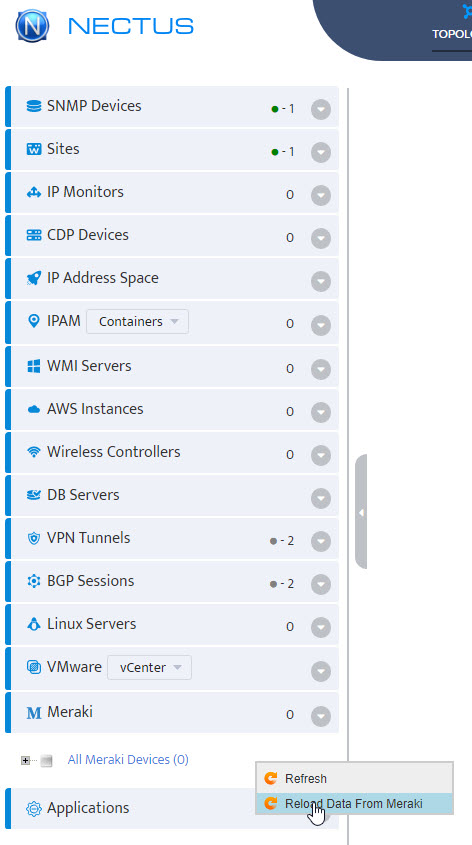The height and width of the screenshot is (845, 472).
Task: Expand the CDP Devices arrow button
Action: point(321,238)
